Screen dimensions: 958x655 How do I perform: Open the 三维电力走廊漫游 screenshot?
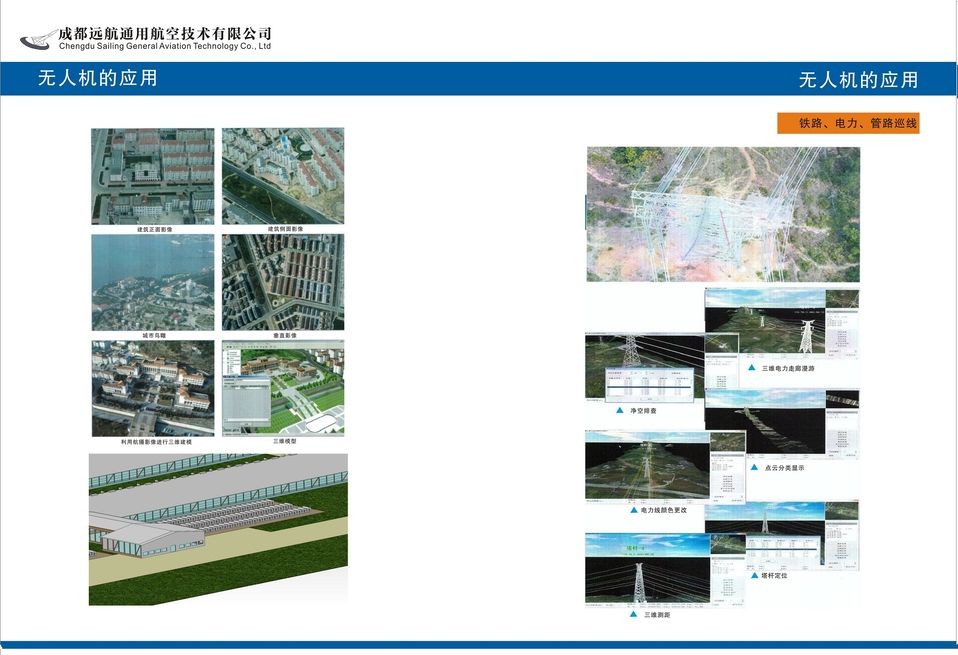tap(782, 324)
